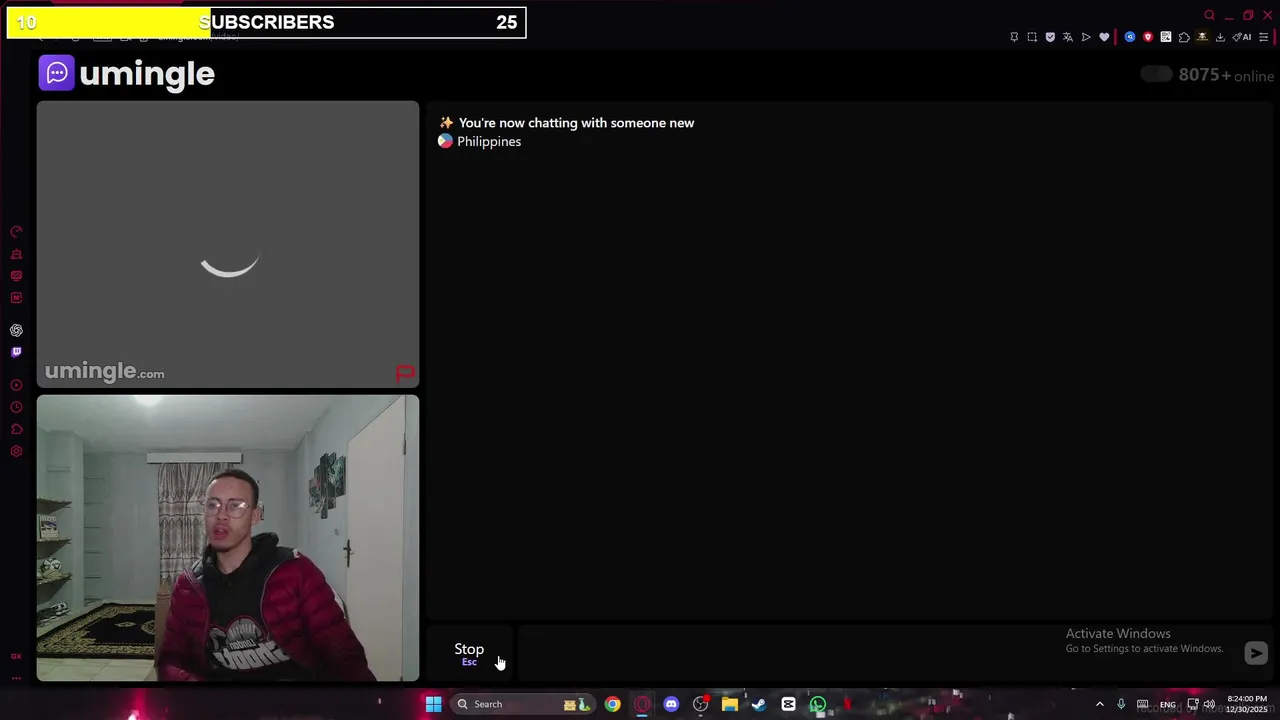The image size is (1280, 720).
Task: Open the sidebar player icon
Action: [x=16, y=385]
